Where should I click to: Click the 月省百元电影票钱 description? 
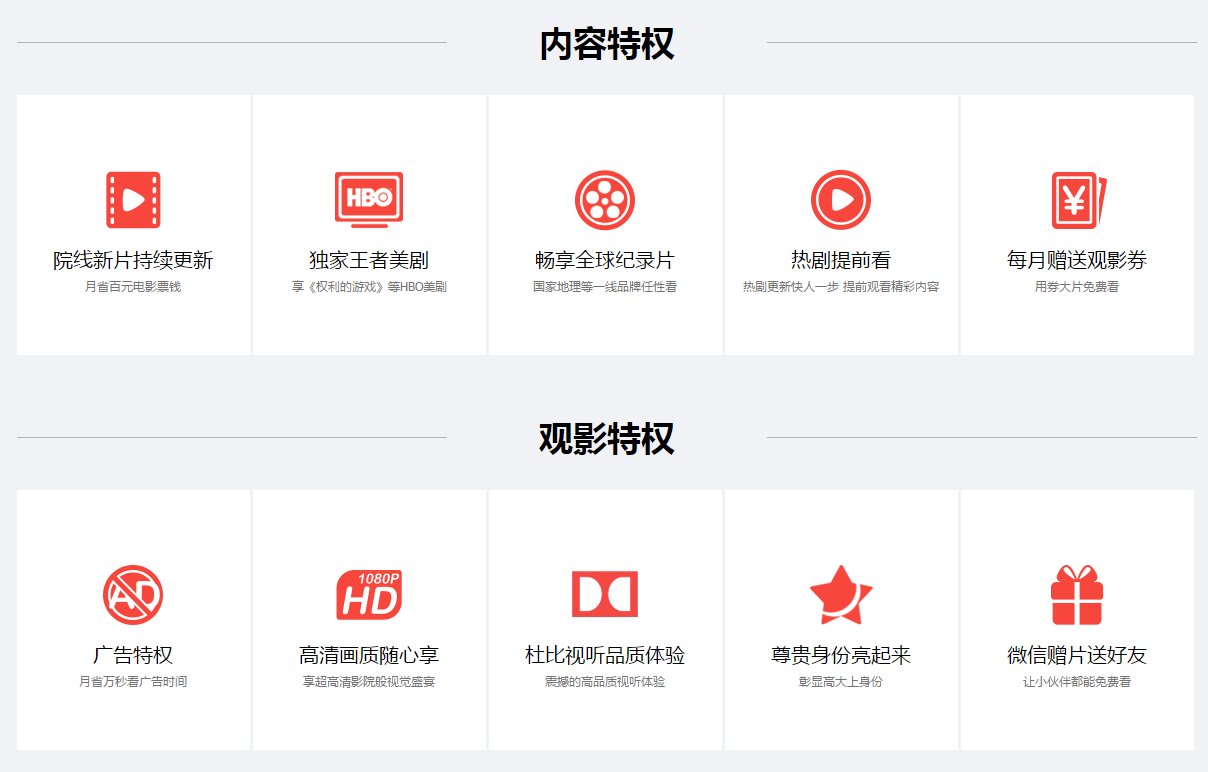(x=133, y=287)
